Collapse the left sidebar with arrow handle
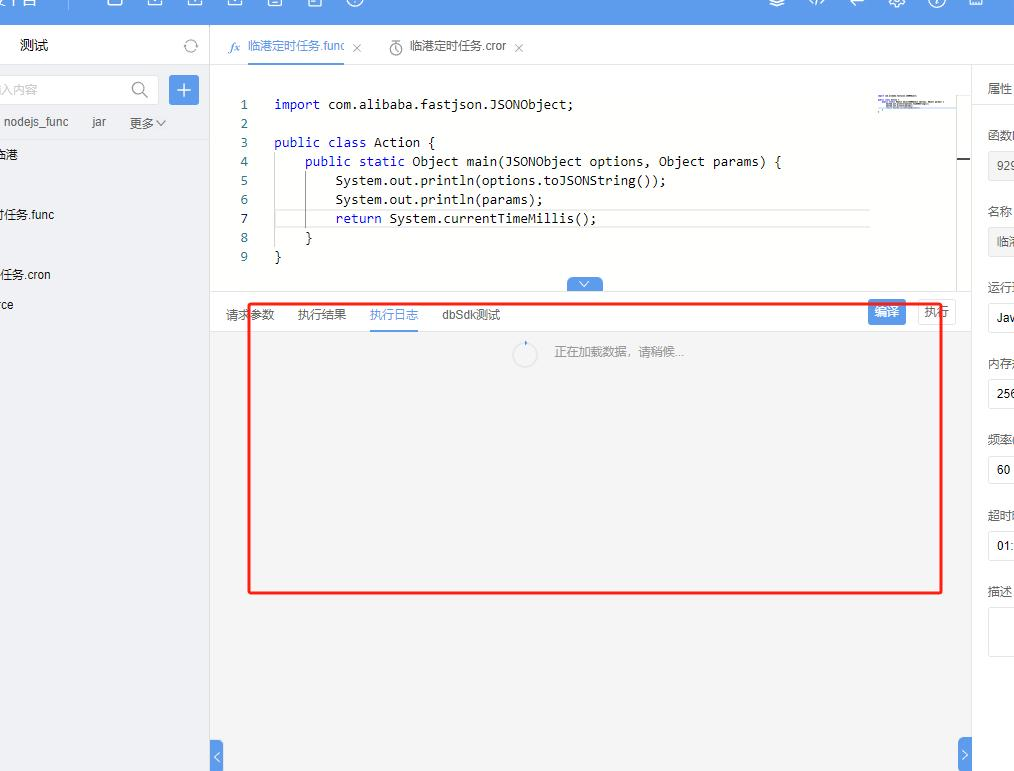 pyautogui.click(x=216, y=755)
